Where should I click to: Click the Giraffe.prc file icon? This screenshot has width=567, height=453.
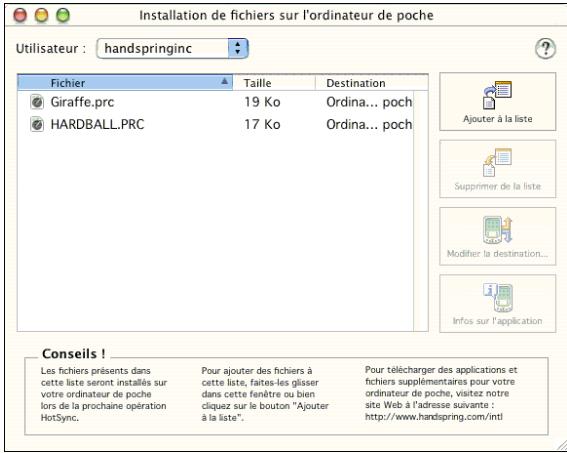pyautogui.click(x=37, y=102)
